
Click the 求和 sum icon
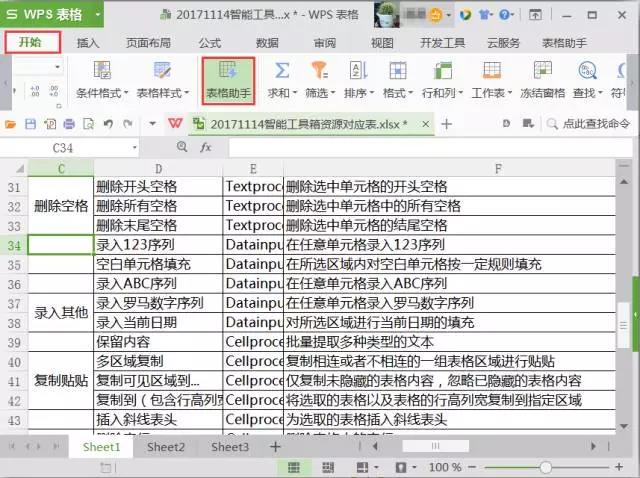tap(282, 70)
